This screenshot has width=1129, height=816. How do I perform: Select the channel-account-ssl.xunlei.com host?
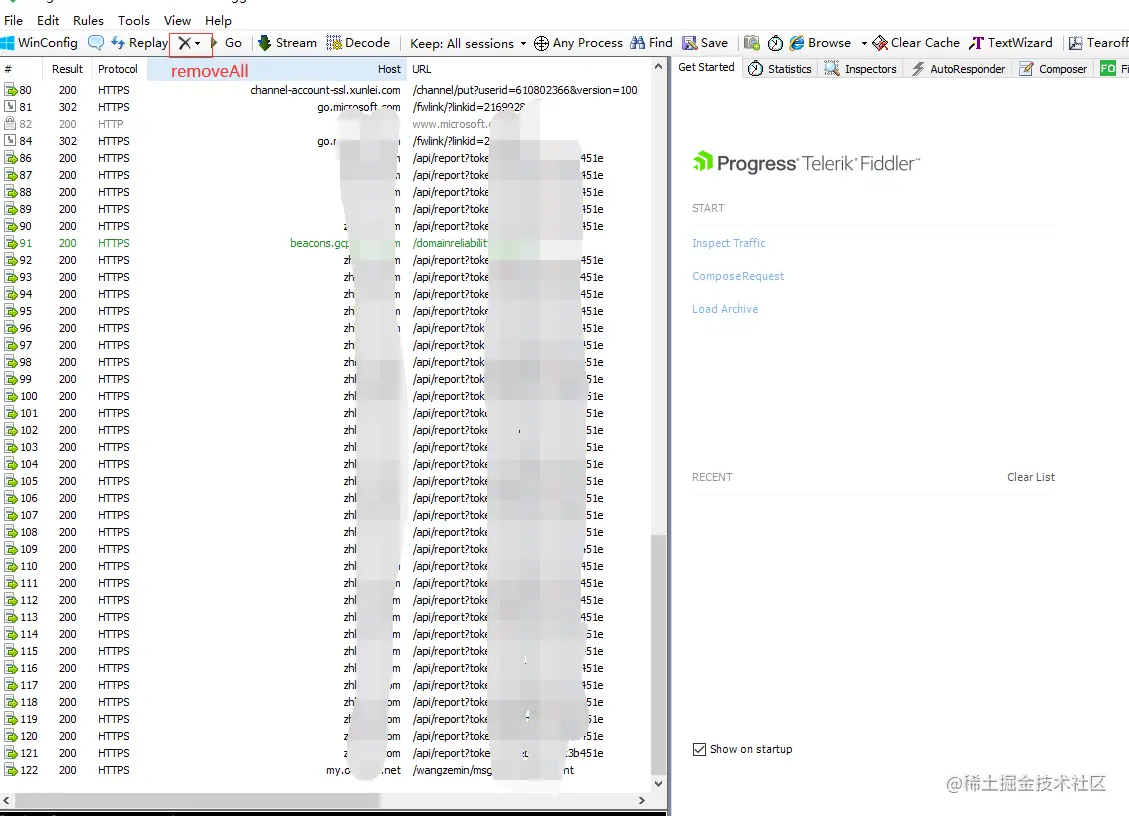(x=325, y=90)
